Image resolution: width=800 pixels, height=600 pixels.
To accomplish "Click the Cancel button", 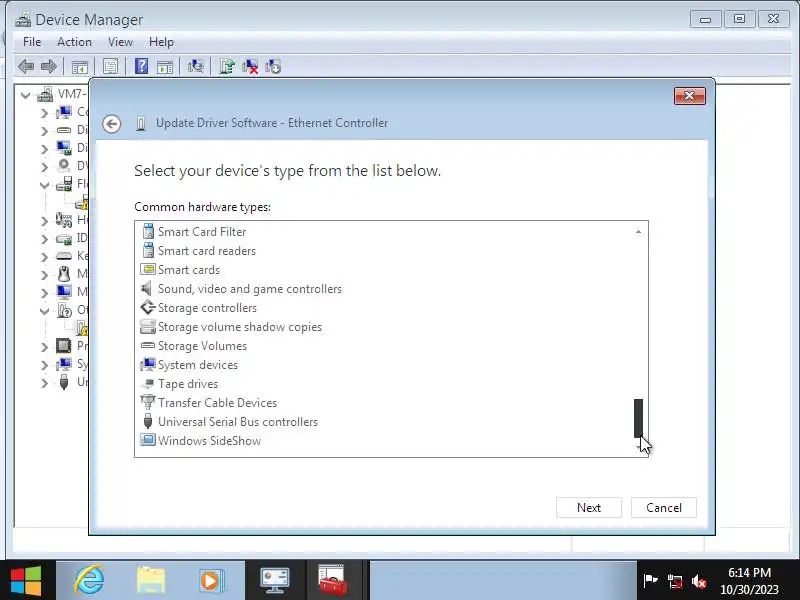I will click(664, 508).
